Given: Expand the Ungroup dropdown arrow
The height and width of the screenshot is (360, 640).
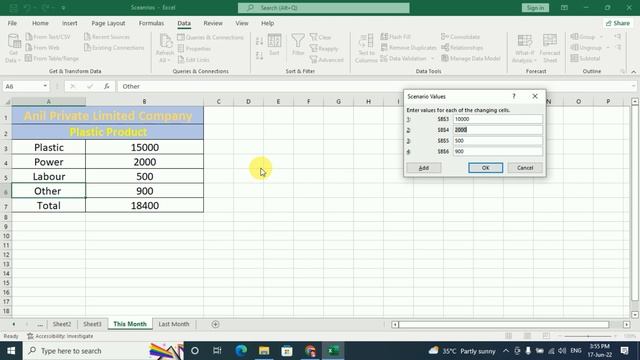Looking at the screenshot, I should [607, 48].
